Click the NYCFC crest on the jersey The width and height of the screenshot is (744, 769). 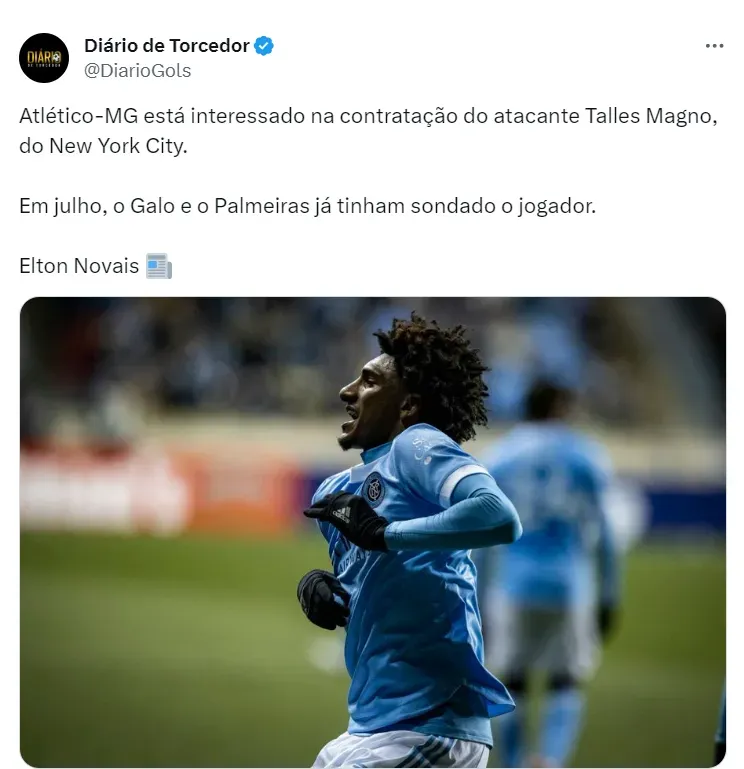coord(374,487)
